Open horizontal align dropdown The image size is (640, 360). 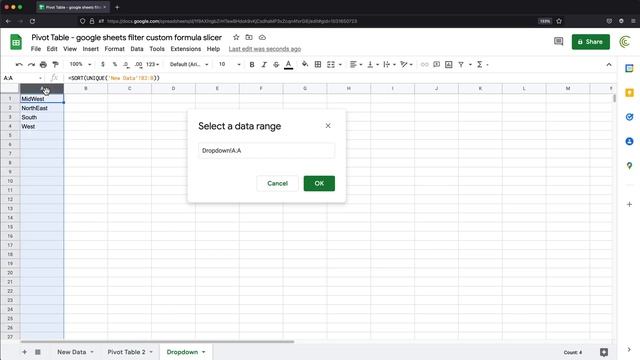[356, 64]
